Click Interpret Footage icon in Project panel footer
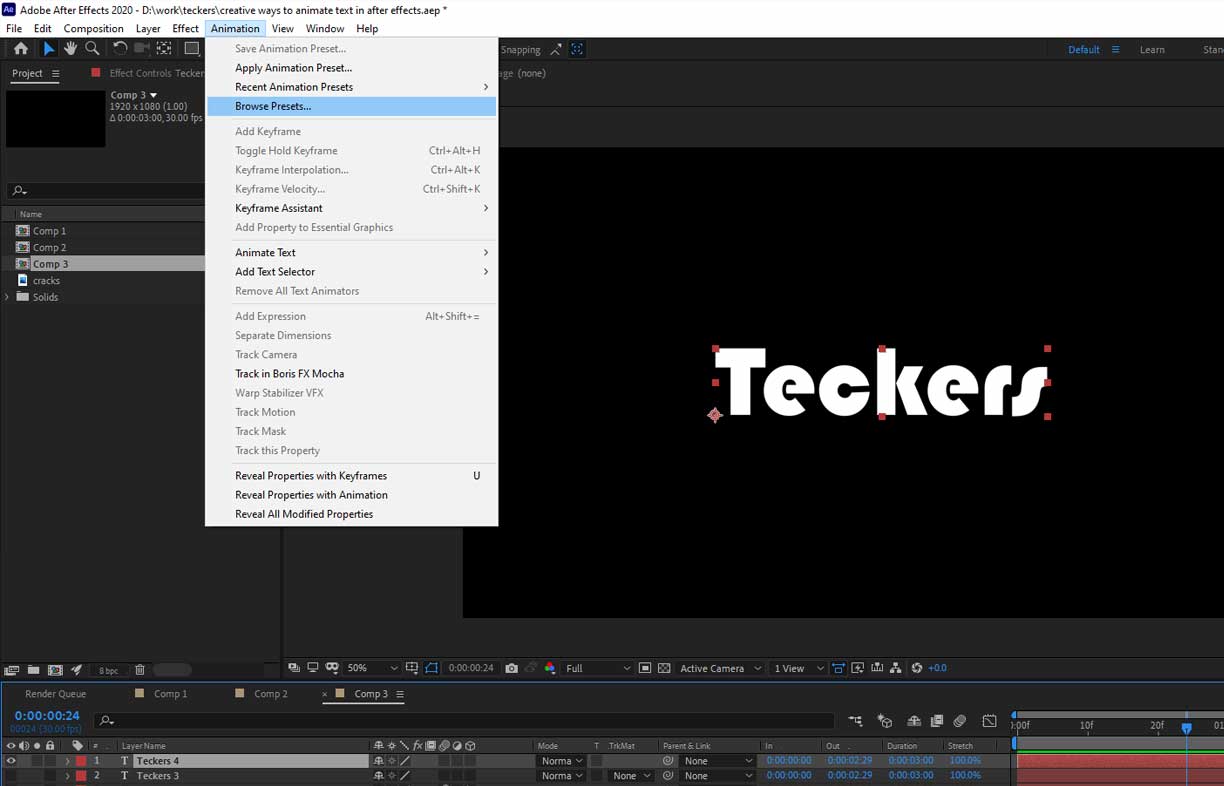Screen dimensions: 1224x786 12,670
